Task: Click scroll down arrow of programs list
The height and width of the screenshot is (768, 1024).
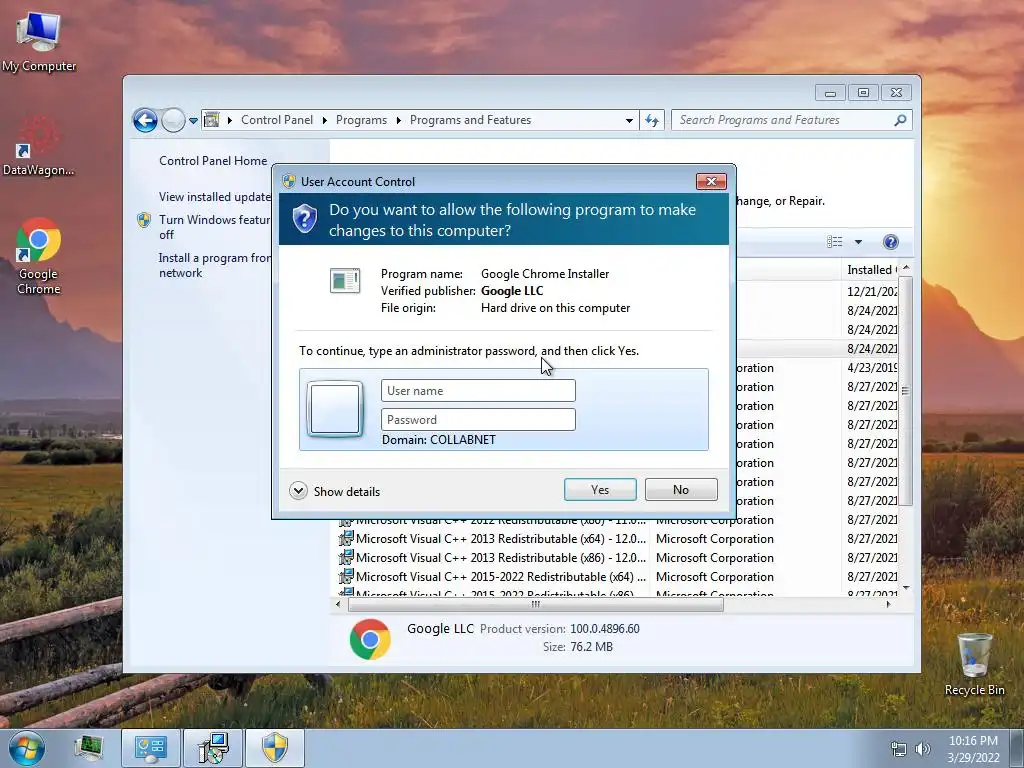Action: pos(906,588)
